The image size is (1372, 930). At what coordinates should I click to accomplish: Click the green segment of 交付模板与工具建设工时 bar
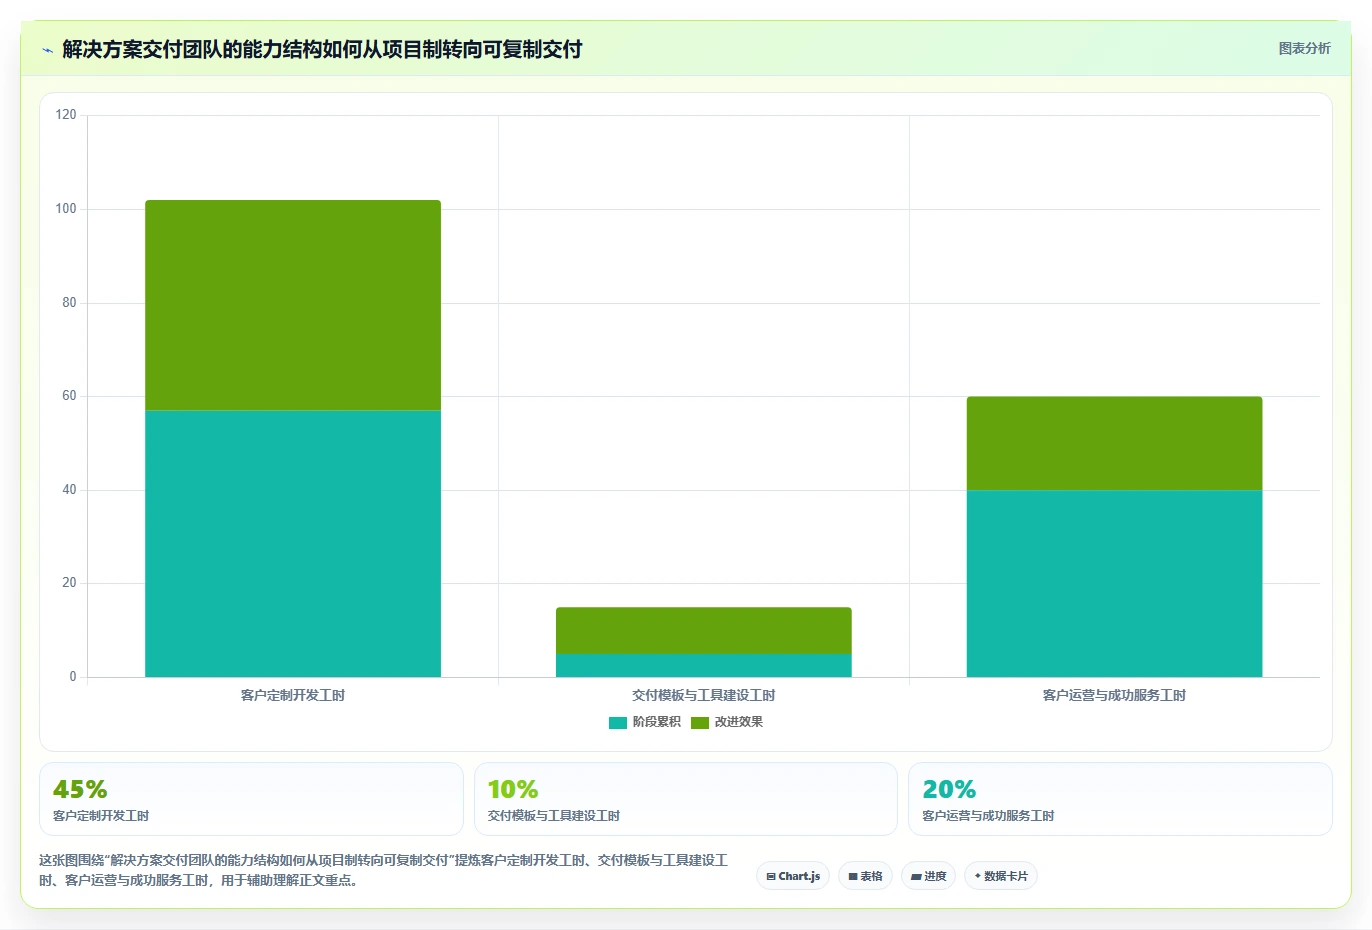(704, 630)
